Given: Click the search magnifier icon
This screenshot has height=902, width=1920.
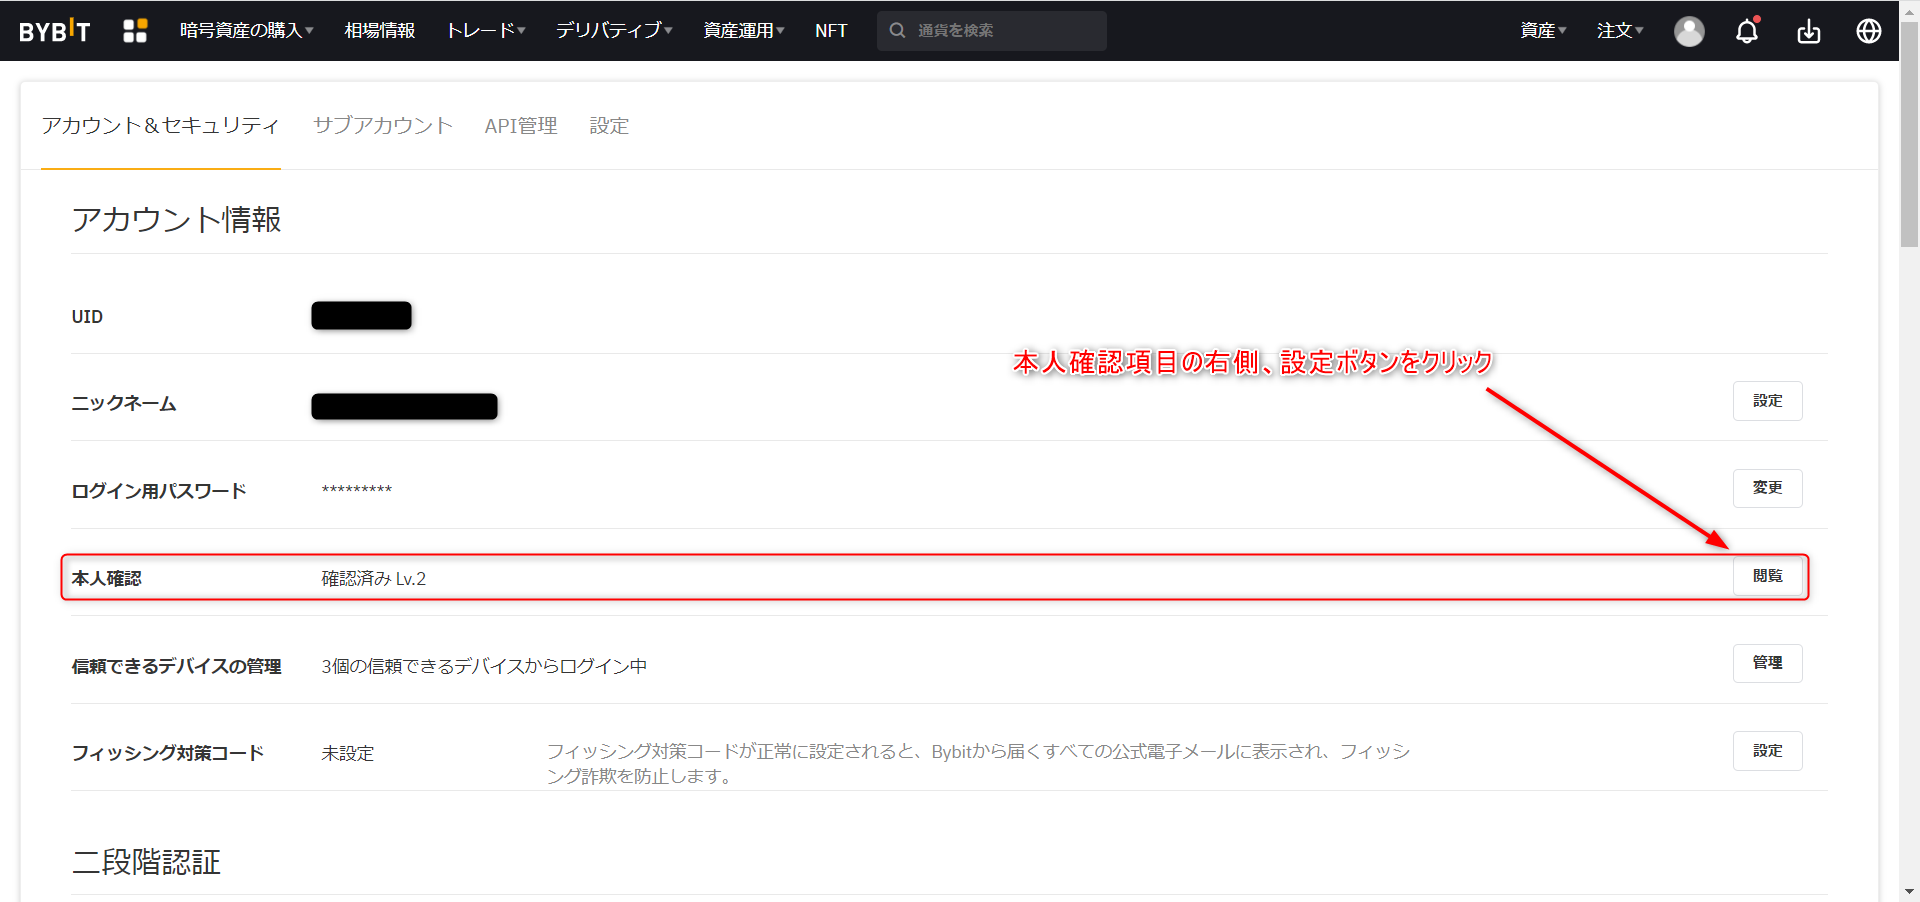Looking at the screenshot, I should click(x=898, y=31).
